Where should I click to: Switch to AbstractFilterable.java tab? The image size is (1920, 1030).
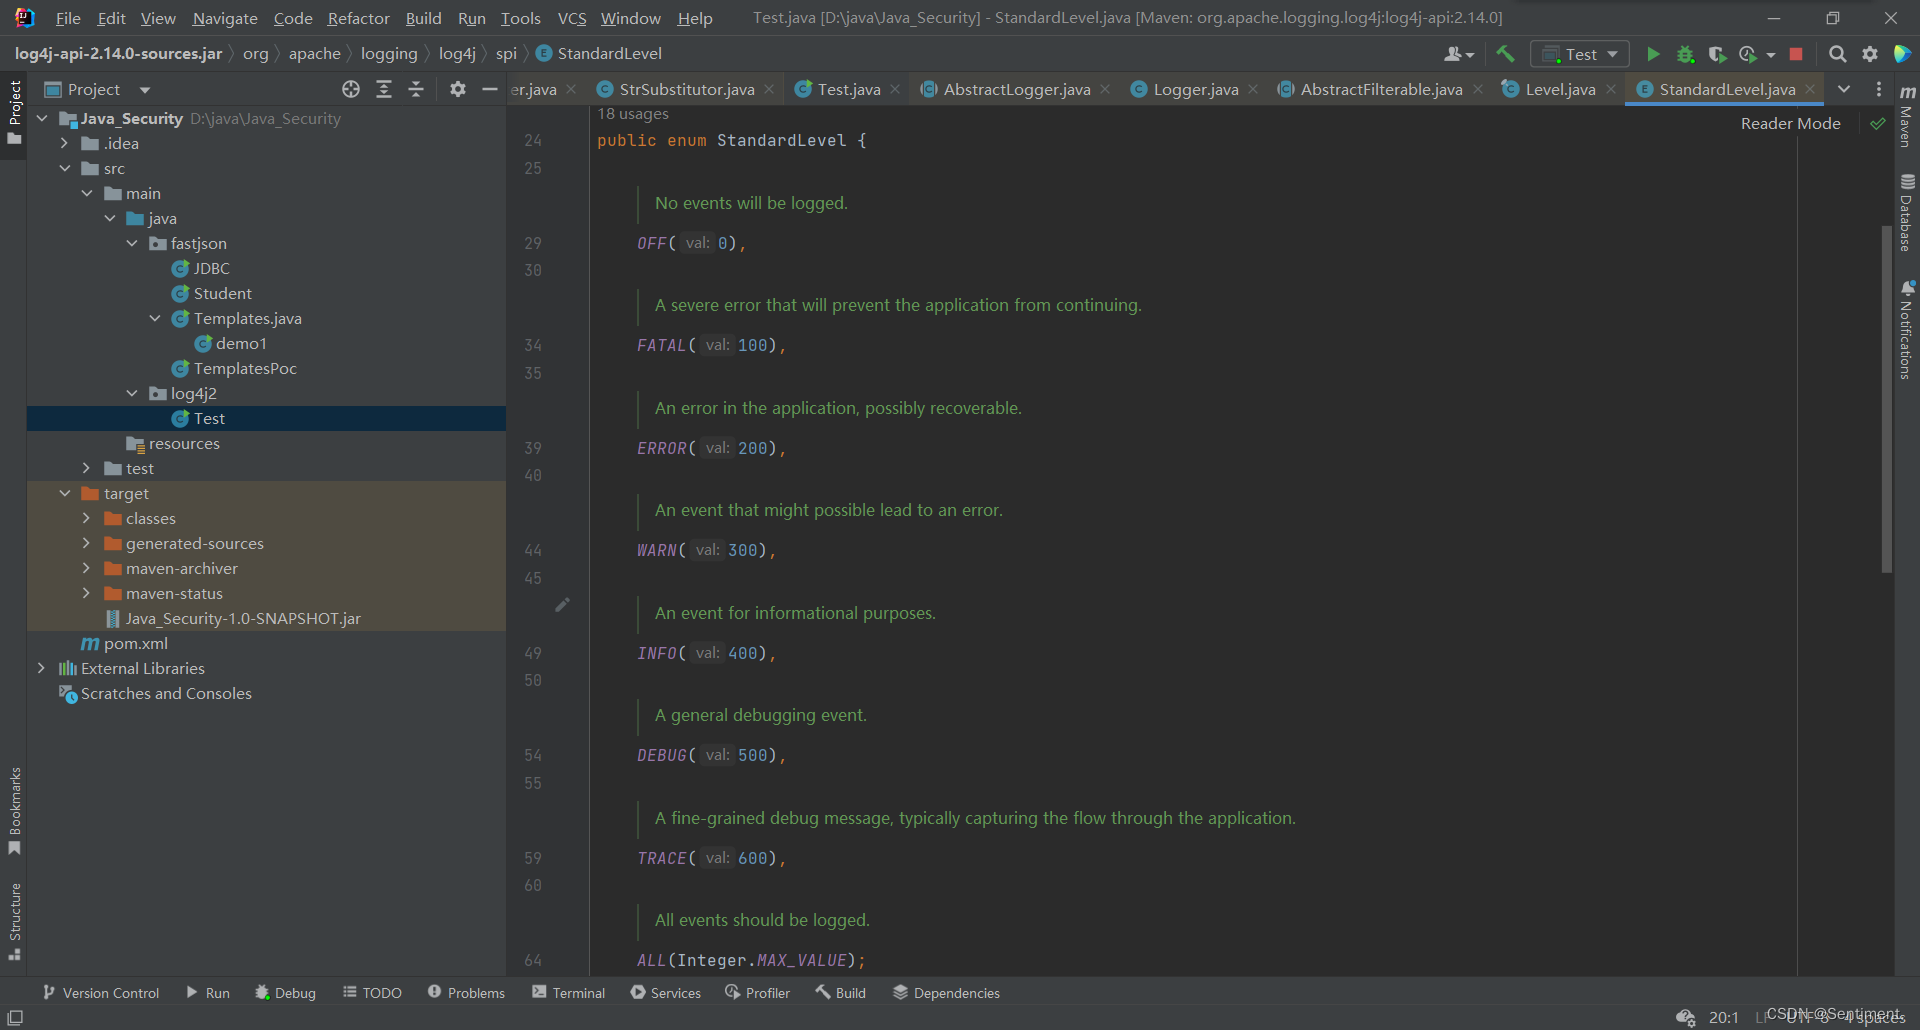click(1381, 89)
